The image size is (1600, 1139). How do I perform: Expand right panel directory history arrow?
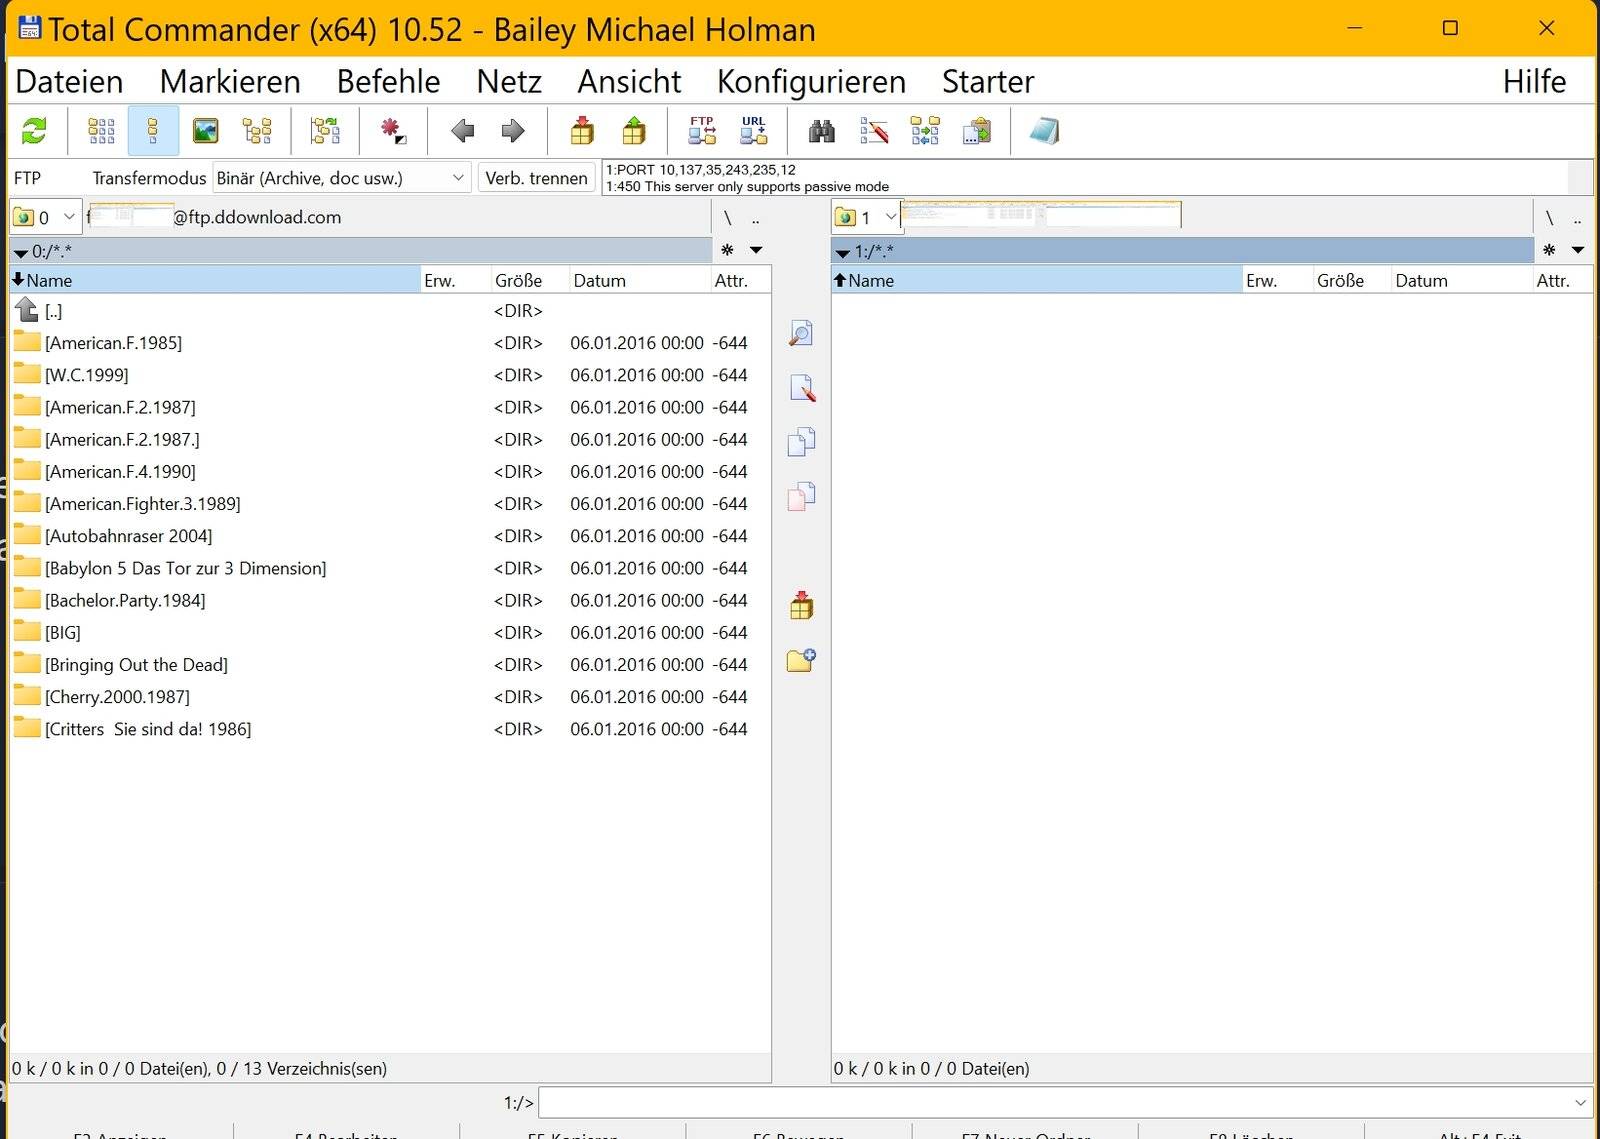tap(1578, 250)
